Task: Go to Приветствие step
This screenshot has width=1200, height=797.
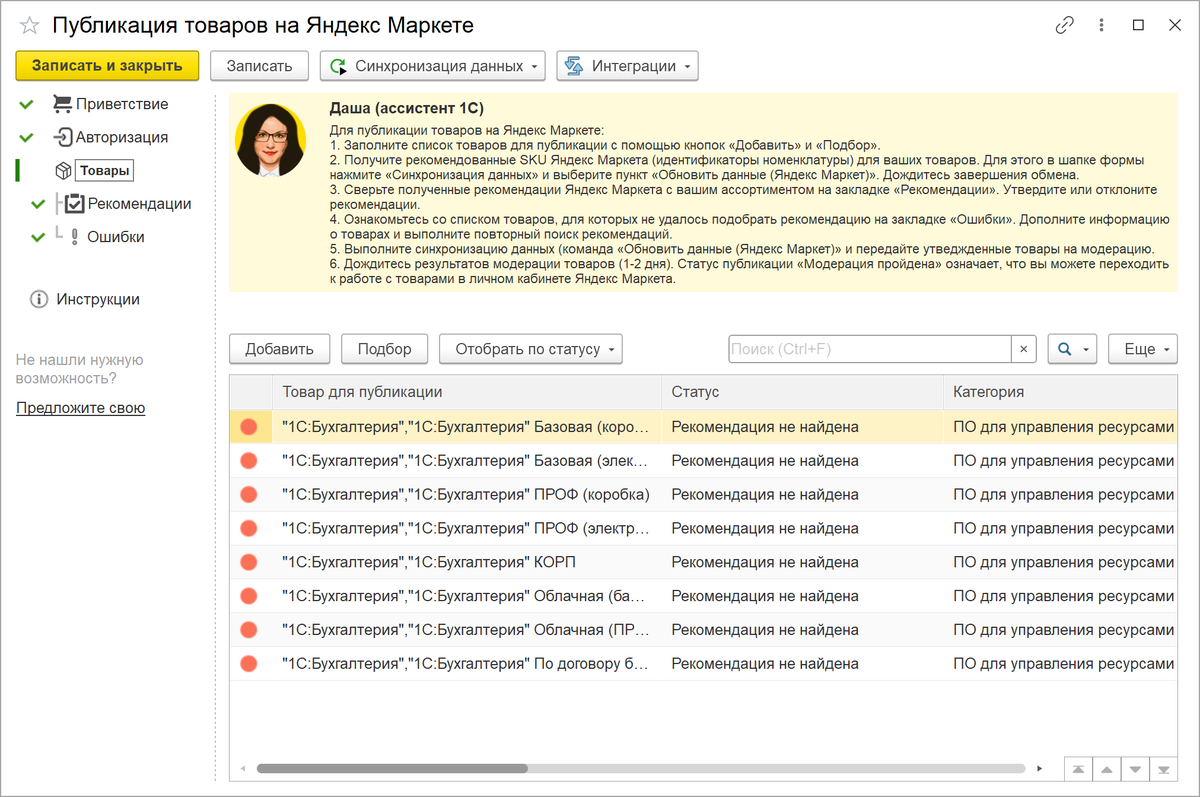Action: click(x=122, y=104)
